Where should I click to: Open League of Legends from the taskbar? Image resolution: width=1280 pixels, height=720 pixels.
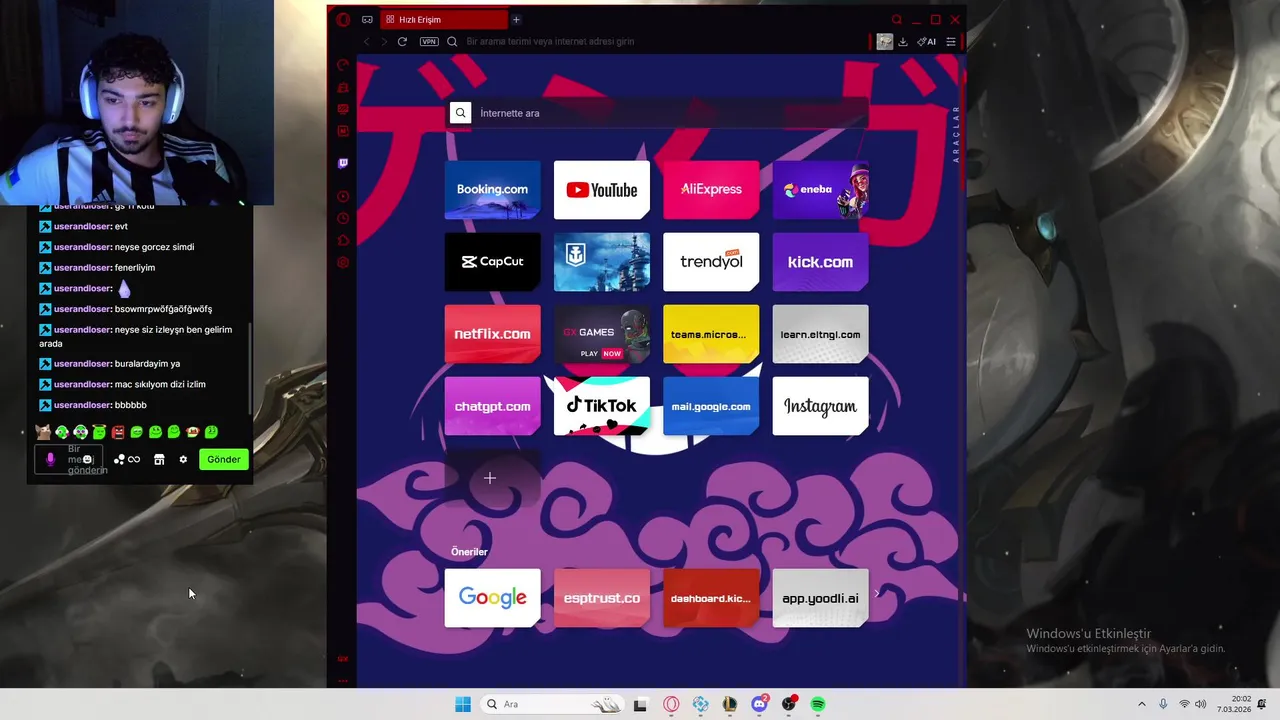[x=730, y=704]
